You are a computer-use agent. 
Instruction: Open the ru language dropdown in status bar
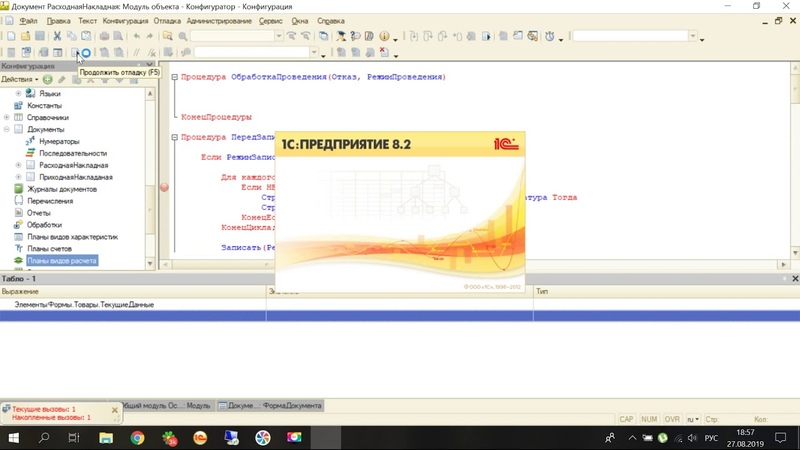[x=693, y=419]
